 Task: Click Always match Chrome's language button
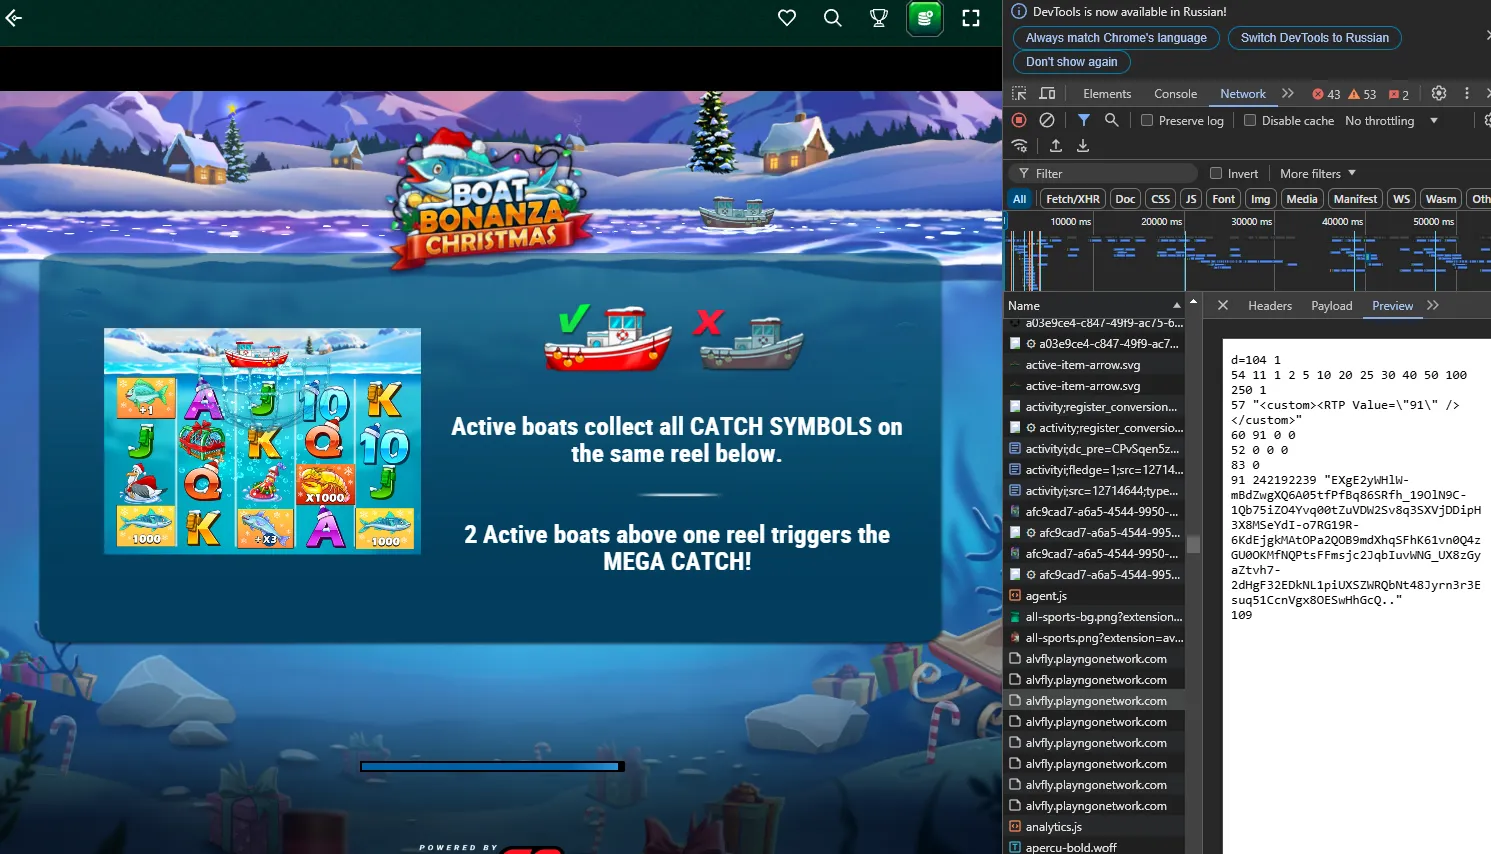coord(1116,38)
